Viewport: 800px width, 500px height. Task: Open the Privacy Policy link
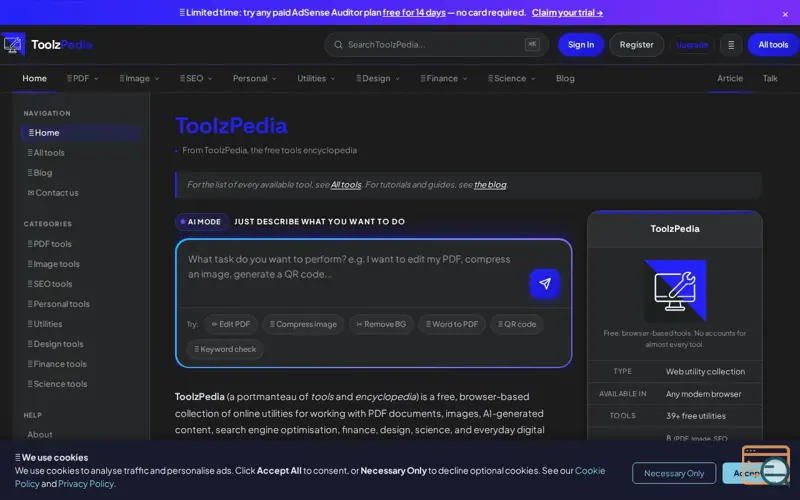(x=86, y=484)
